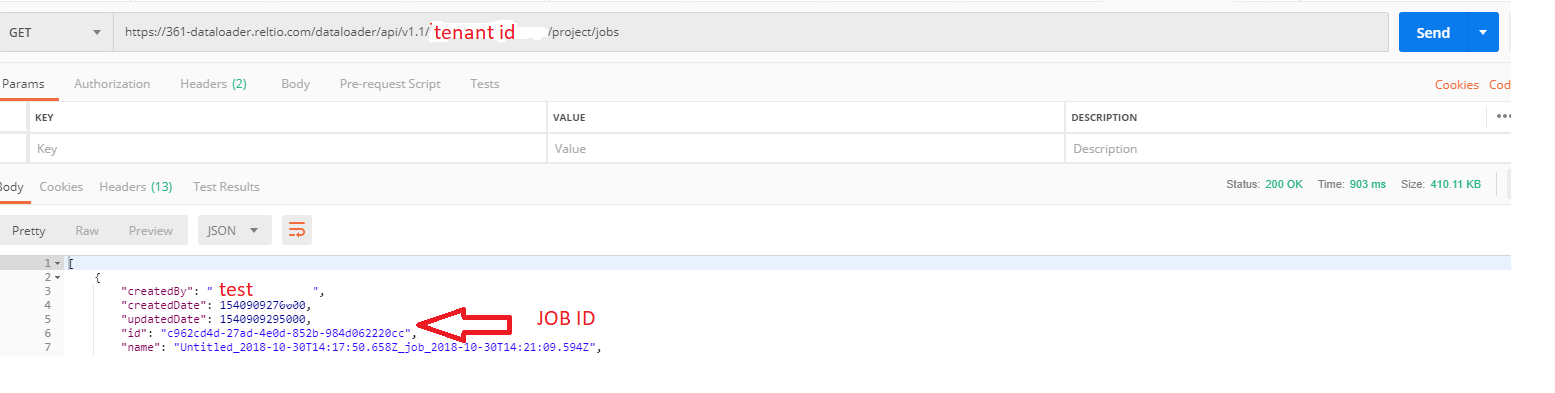Switch to the Tests tab
Viewport: 1555px width, 393px height.
pyautogui.click(x=485, y=84)
